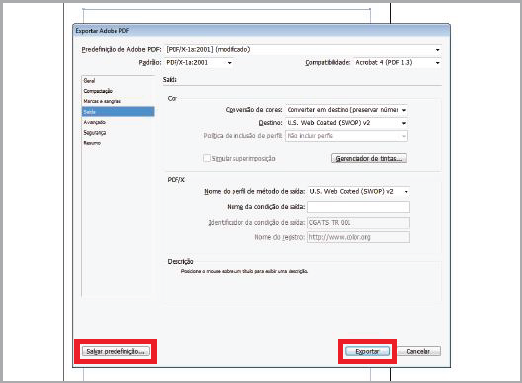Open the Destino U.S. Web Coated dropdown
The image size is (522, 383).
point(346,123)
